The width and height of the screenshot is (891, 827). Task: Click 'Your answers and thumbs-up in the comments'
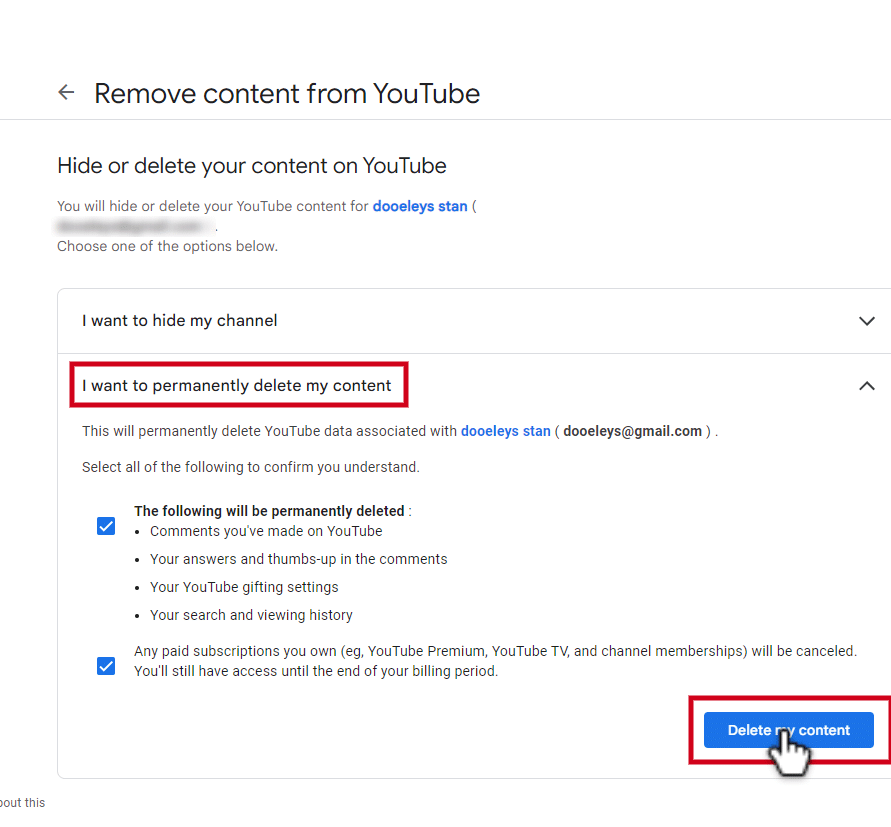(x=298, y=559)
